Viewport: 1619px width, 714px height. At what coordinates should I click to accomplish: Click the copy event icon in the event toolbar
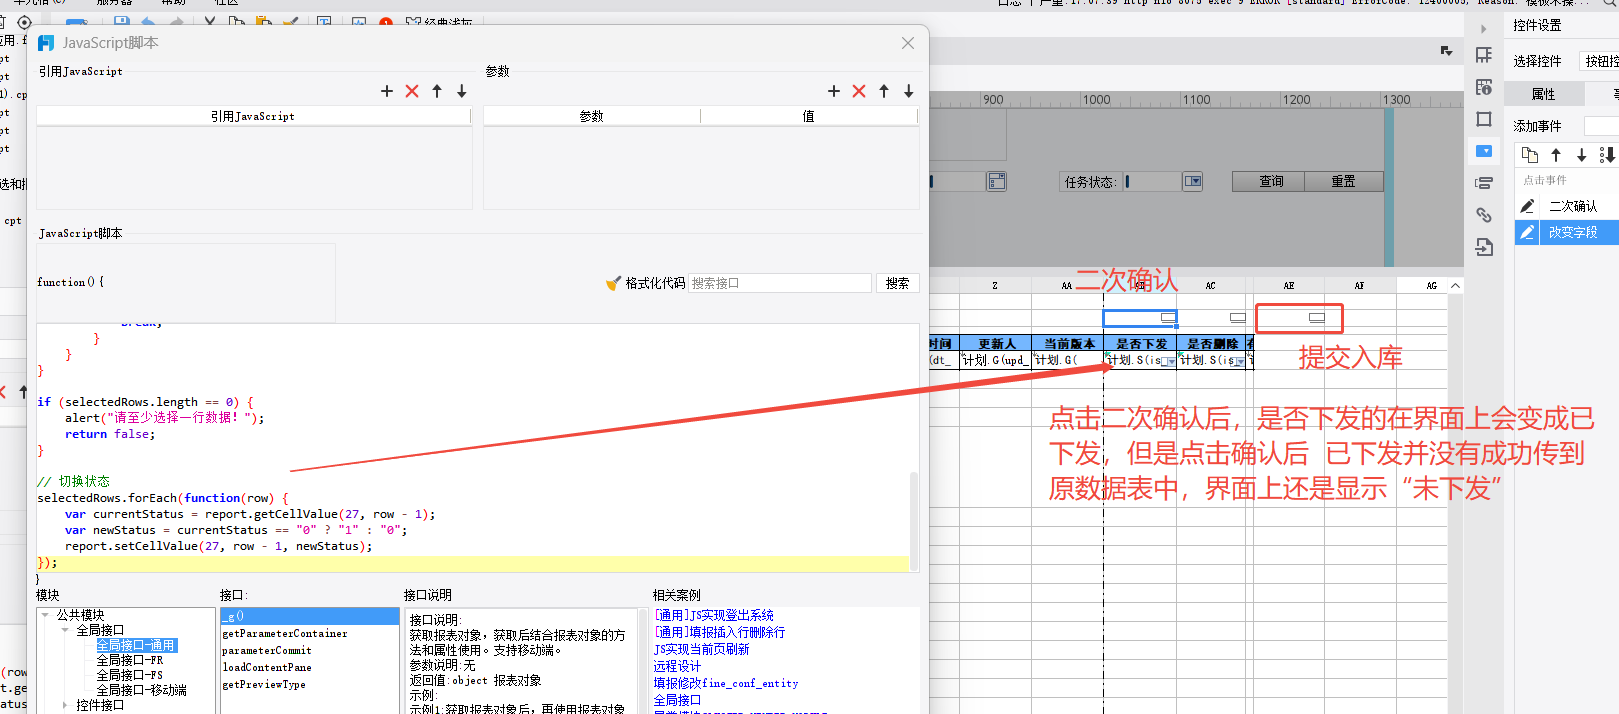1530,155
